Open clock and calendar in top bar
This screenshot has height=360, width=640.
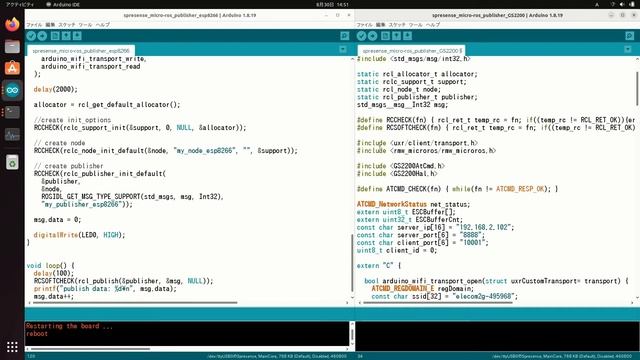click(332, 4)
